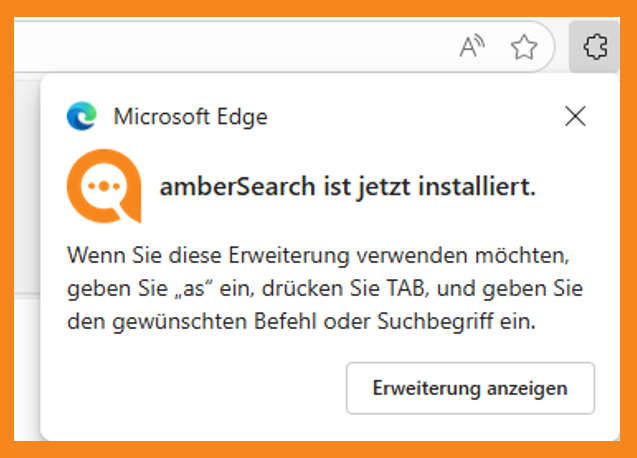This screenshot has height=458, width=637.
Task: Add page to favorites with star icon
Action: [524, 47]
